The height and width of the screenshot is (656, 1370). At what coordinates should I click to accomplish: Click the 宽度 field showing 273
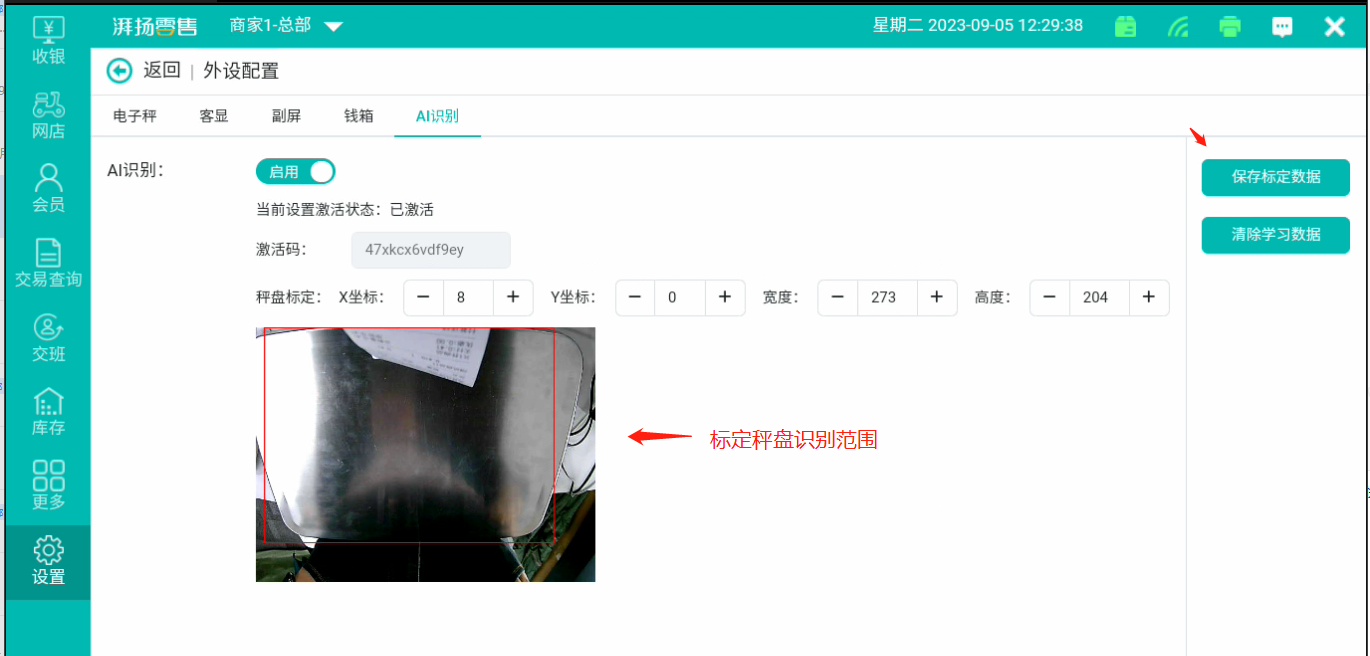tap(888, 297)
